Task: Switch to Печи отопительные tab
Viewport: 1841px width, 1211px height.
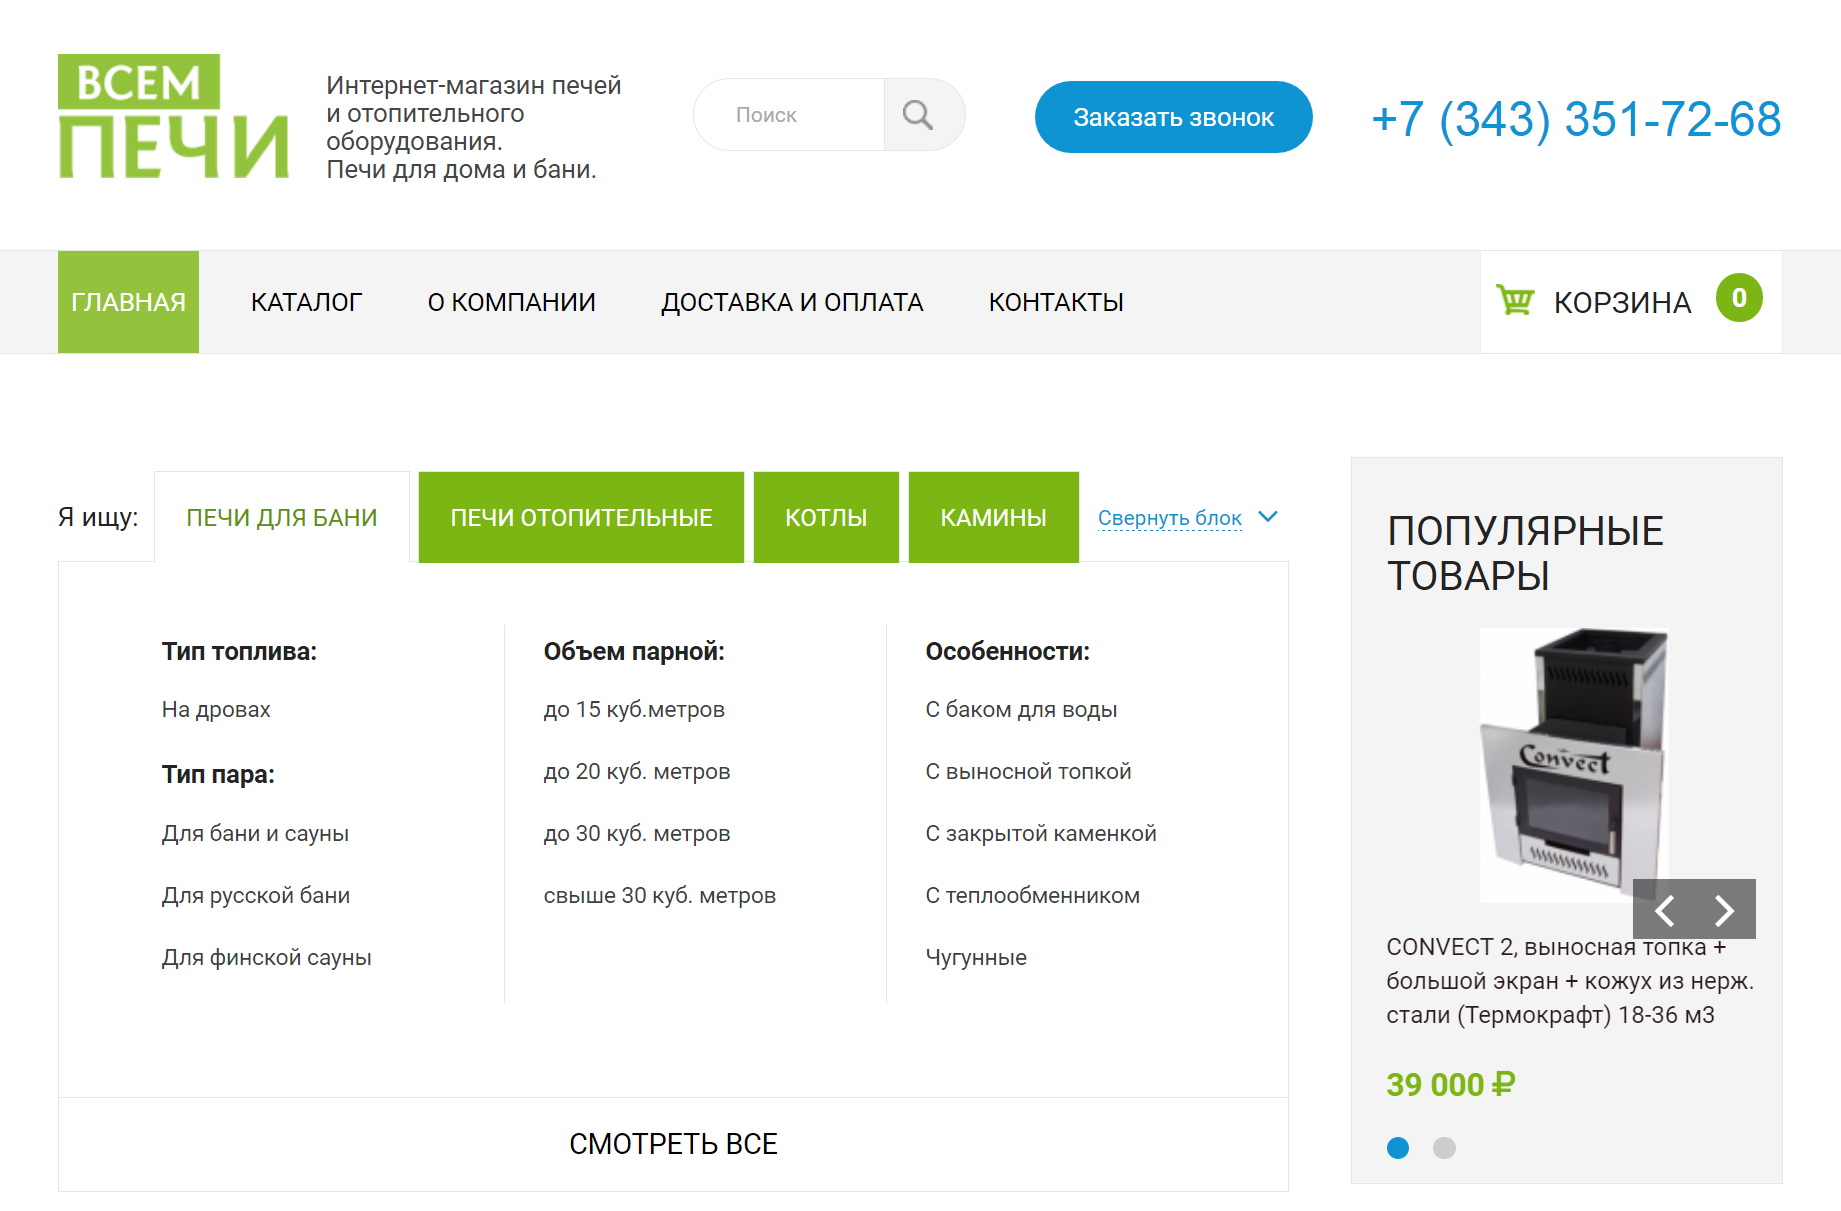Action: tap(581, 517)
